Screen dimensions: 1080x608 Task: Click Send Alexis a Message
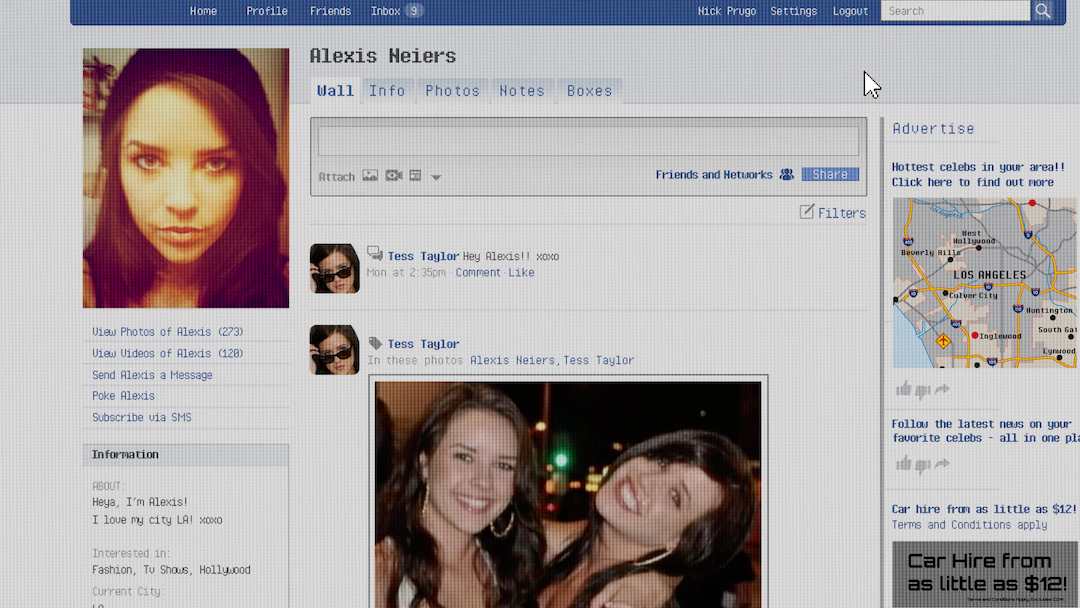coord(152,375)
